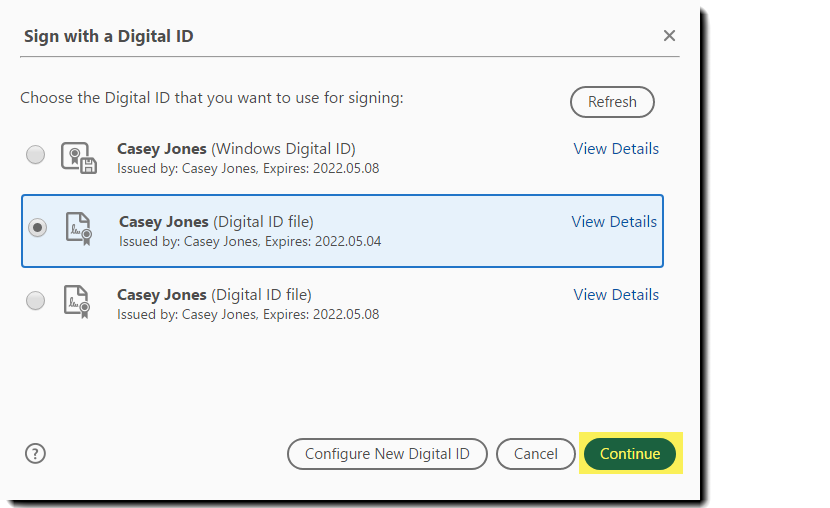Open View Details in the highlighted row
Screen dimensions: 830x508
[x=614, y=222]
